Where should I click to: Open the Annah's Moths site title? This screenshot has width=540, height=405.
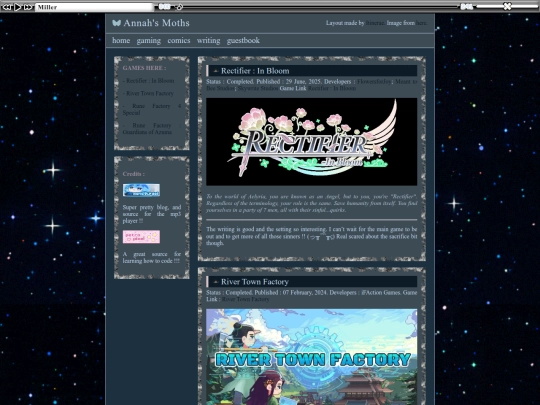[156, 23]
